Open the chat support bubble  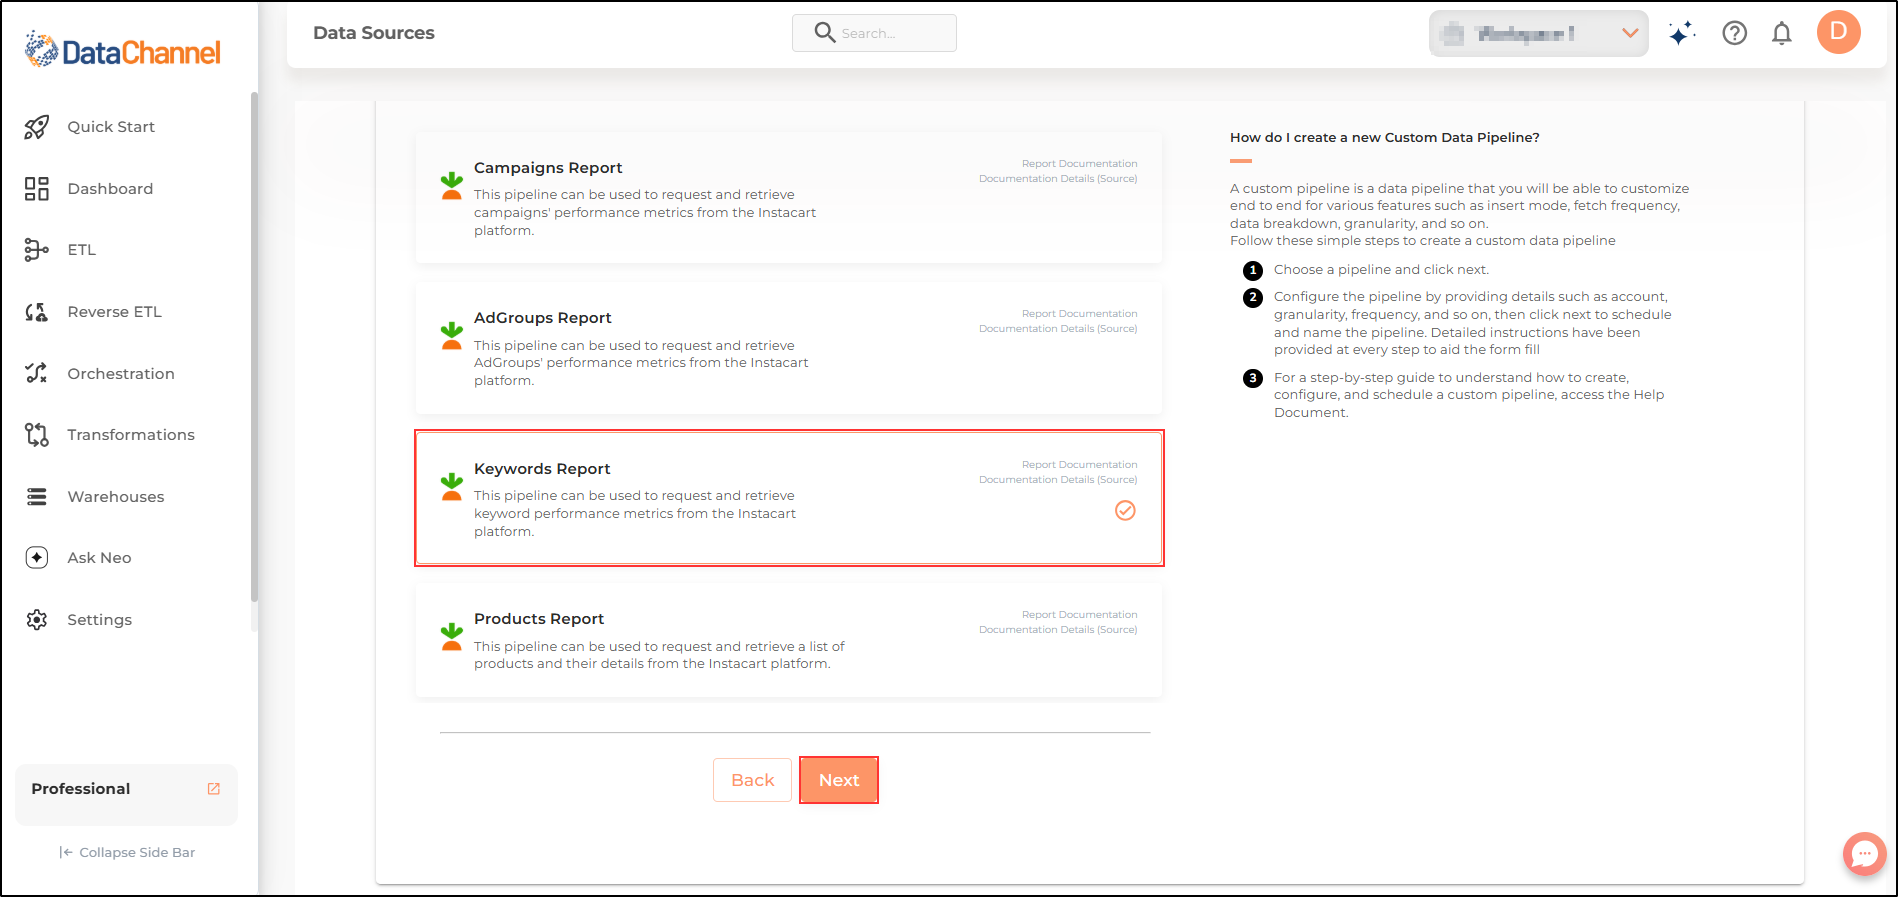click(x=1865, y=854)
